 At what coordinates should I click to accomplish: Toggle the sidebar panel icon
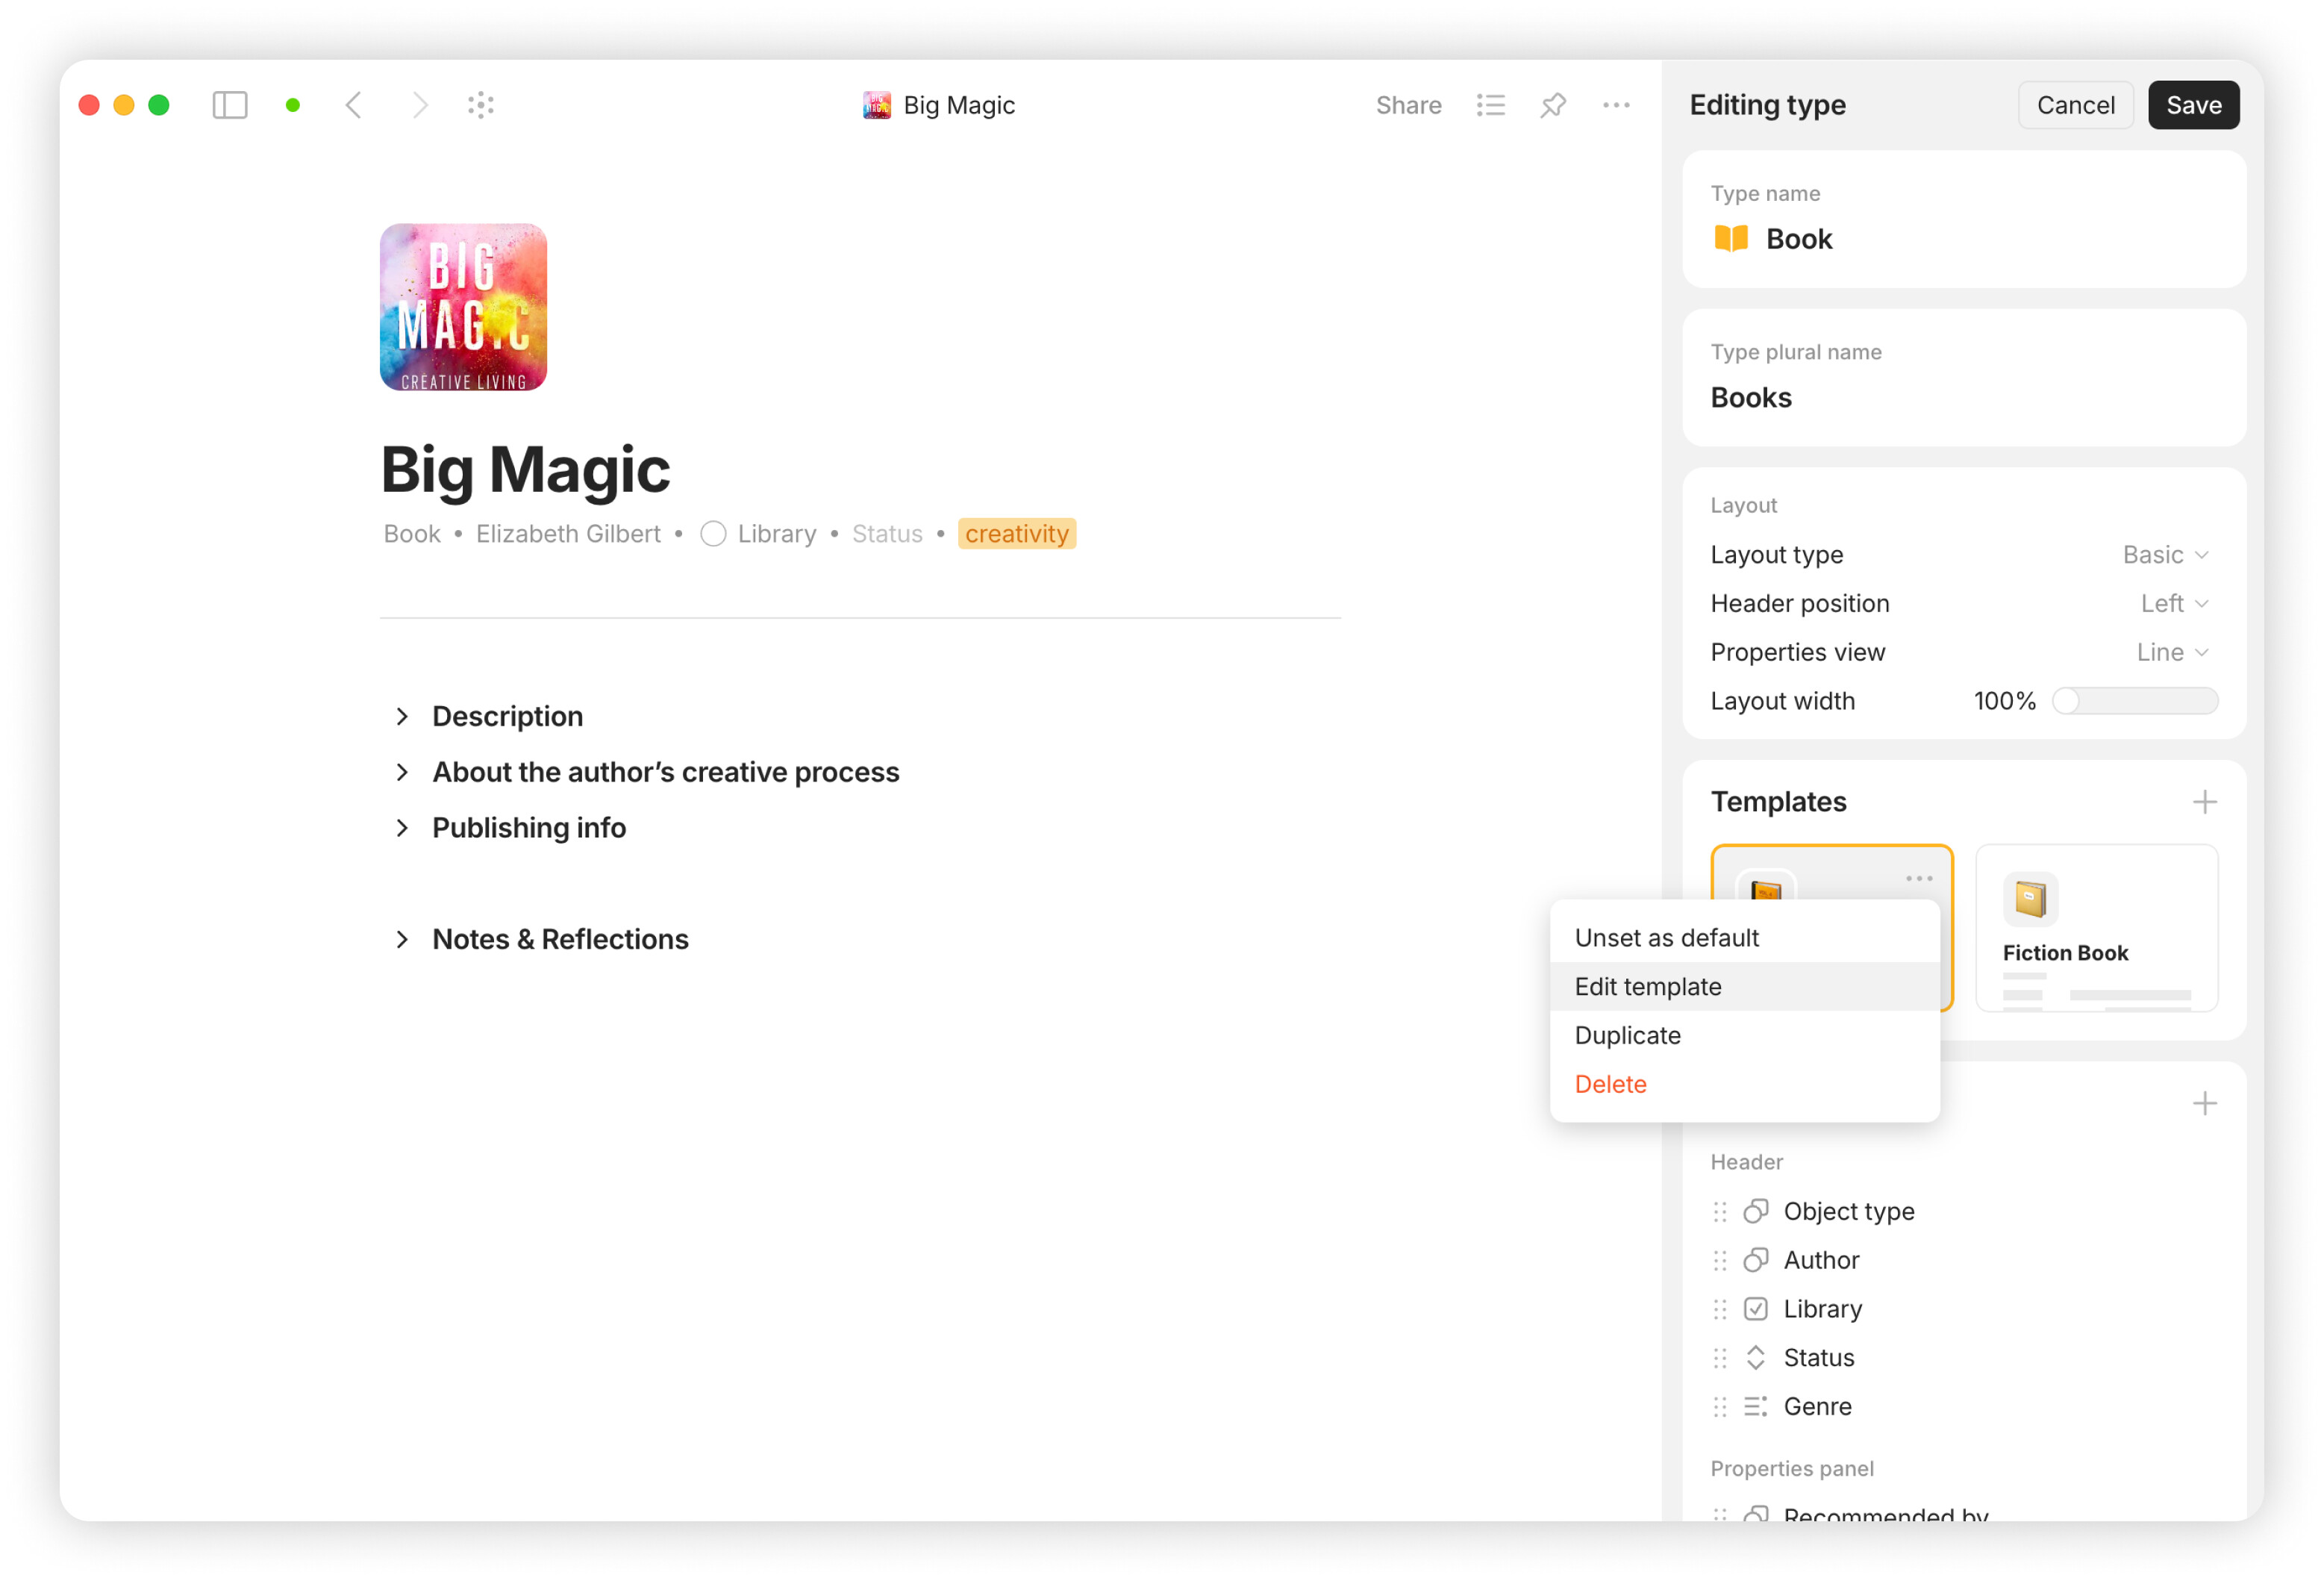pos(229,105)
